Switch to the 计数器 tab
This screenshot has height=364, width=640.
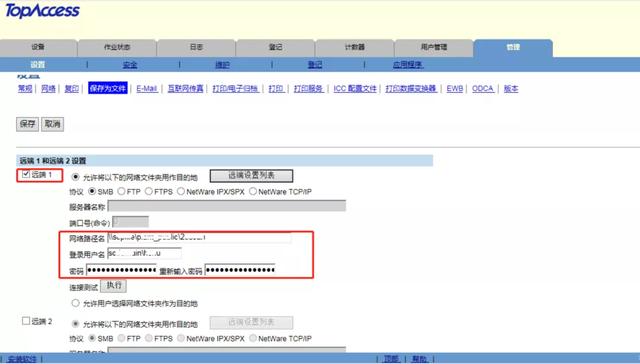[354, 47]
